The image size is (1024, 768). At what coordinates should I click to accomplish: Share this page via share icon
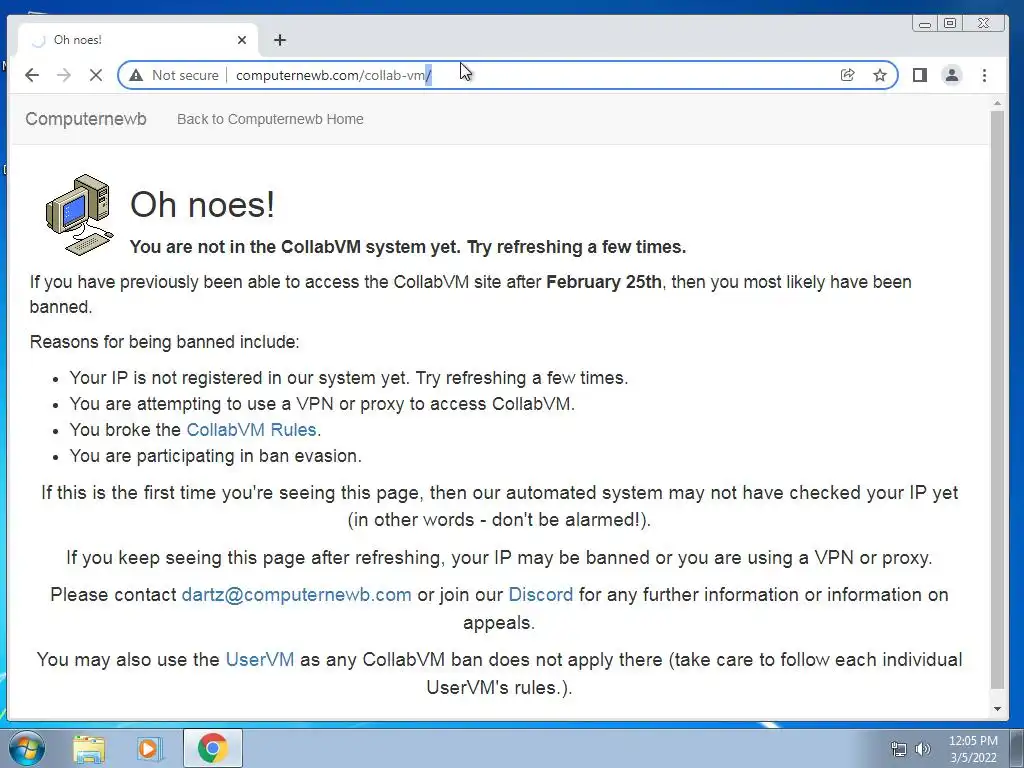pyautogui.click(x=847, y=75)
